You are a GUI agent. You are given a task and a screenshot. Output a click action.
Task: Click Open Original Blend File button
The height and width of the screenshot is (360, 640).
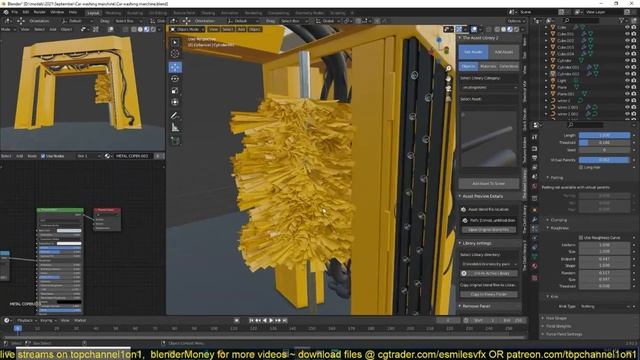coord(489,230)
